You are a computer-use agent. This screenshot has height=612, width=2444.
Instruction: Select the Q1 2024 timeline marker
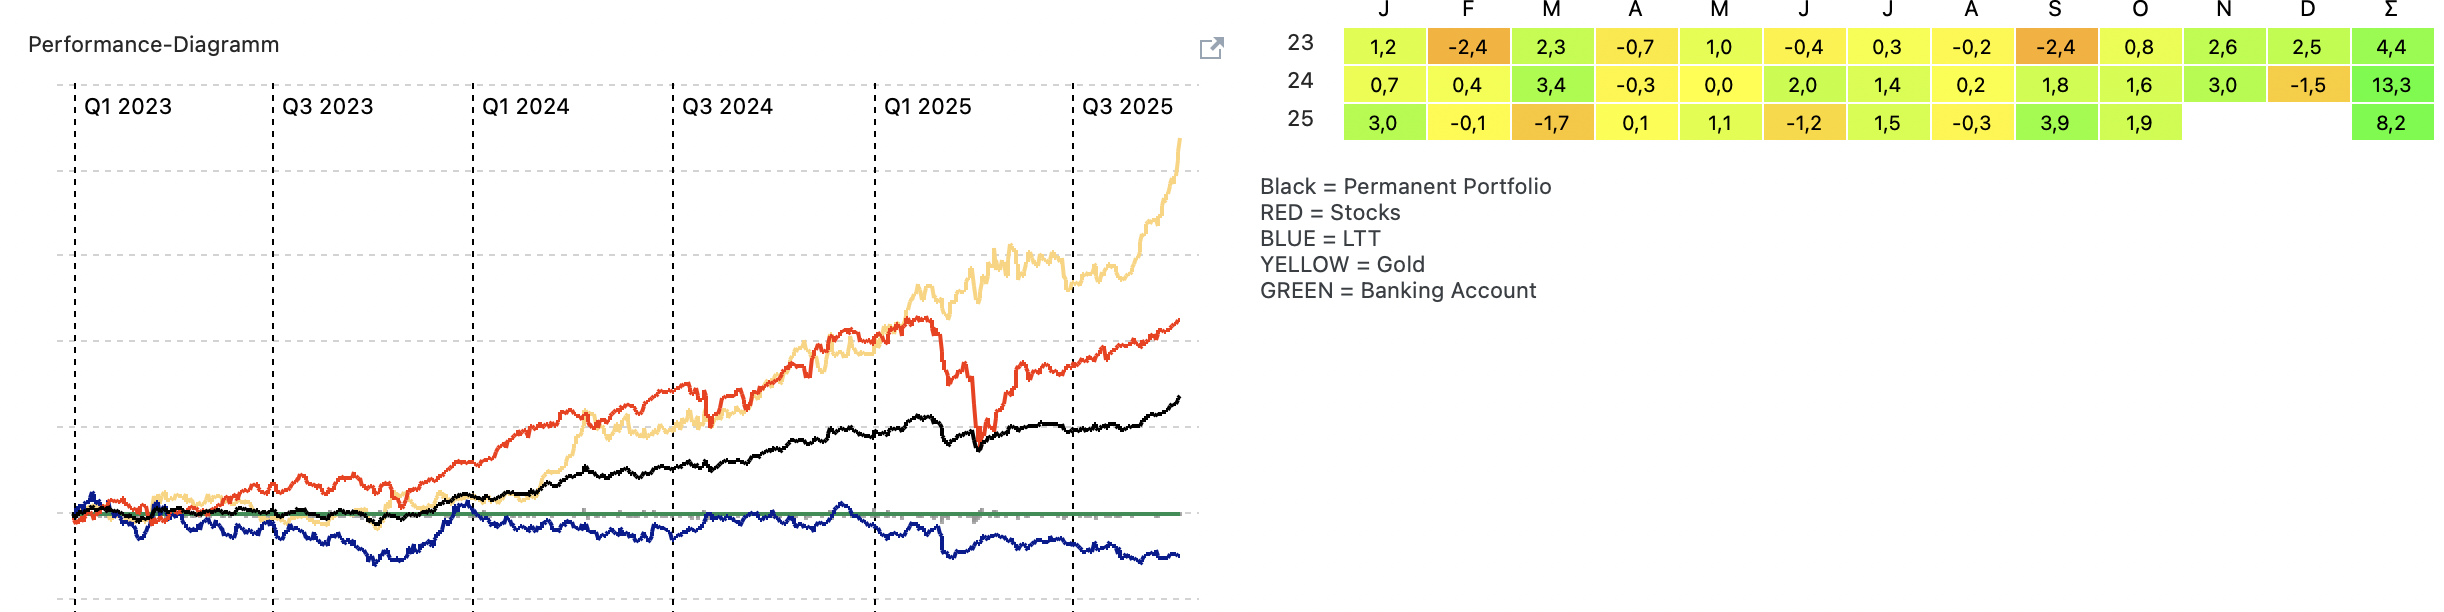tap(526, 107)
